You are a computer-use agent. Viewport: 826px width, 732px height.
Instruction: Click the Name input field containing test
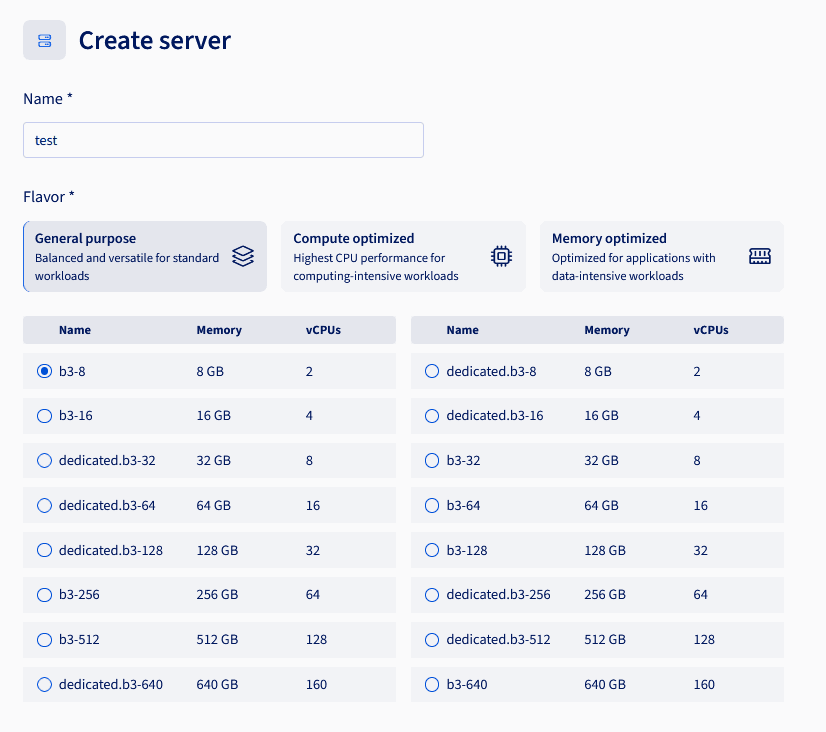[x=223, y=140]
